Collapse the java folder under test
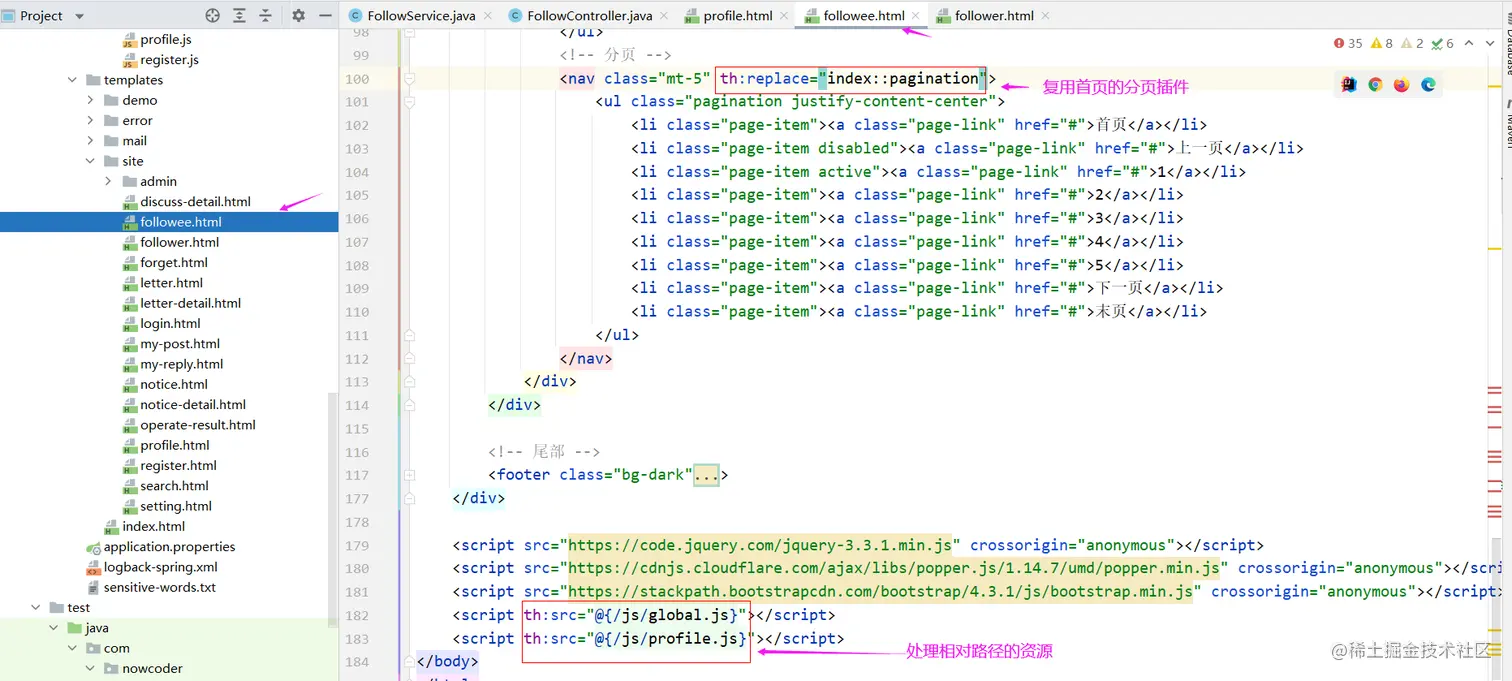This screenshot has height=681, width=1512. click(x=55, y=628)
